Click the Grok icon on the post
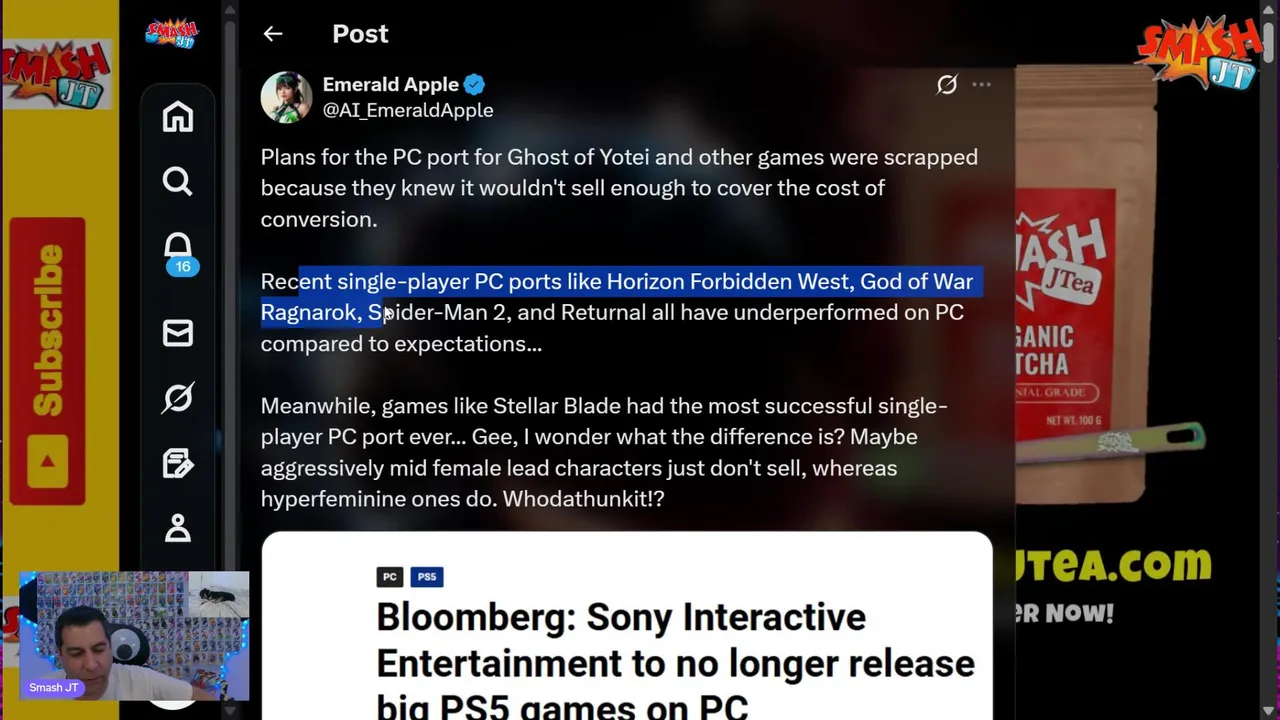This screenshot has height=720, width=1280. 946,85
